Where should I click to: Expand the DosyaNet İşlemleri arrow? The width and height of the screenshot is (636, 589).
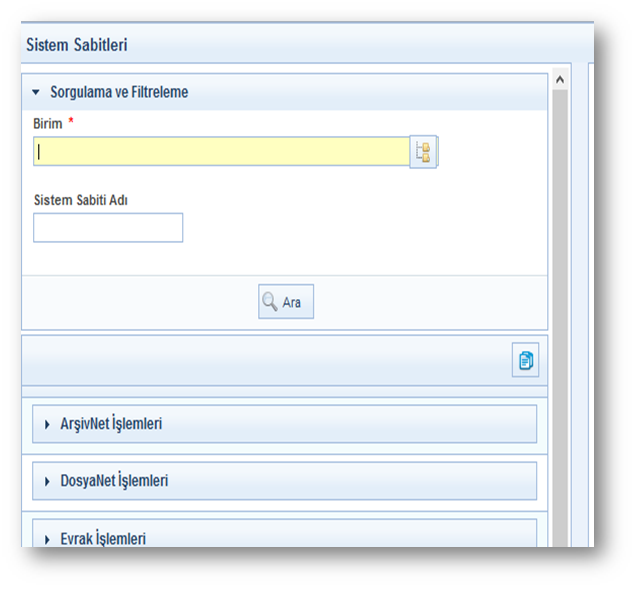pos(47,481)
